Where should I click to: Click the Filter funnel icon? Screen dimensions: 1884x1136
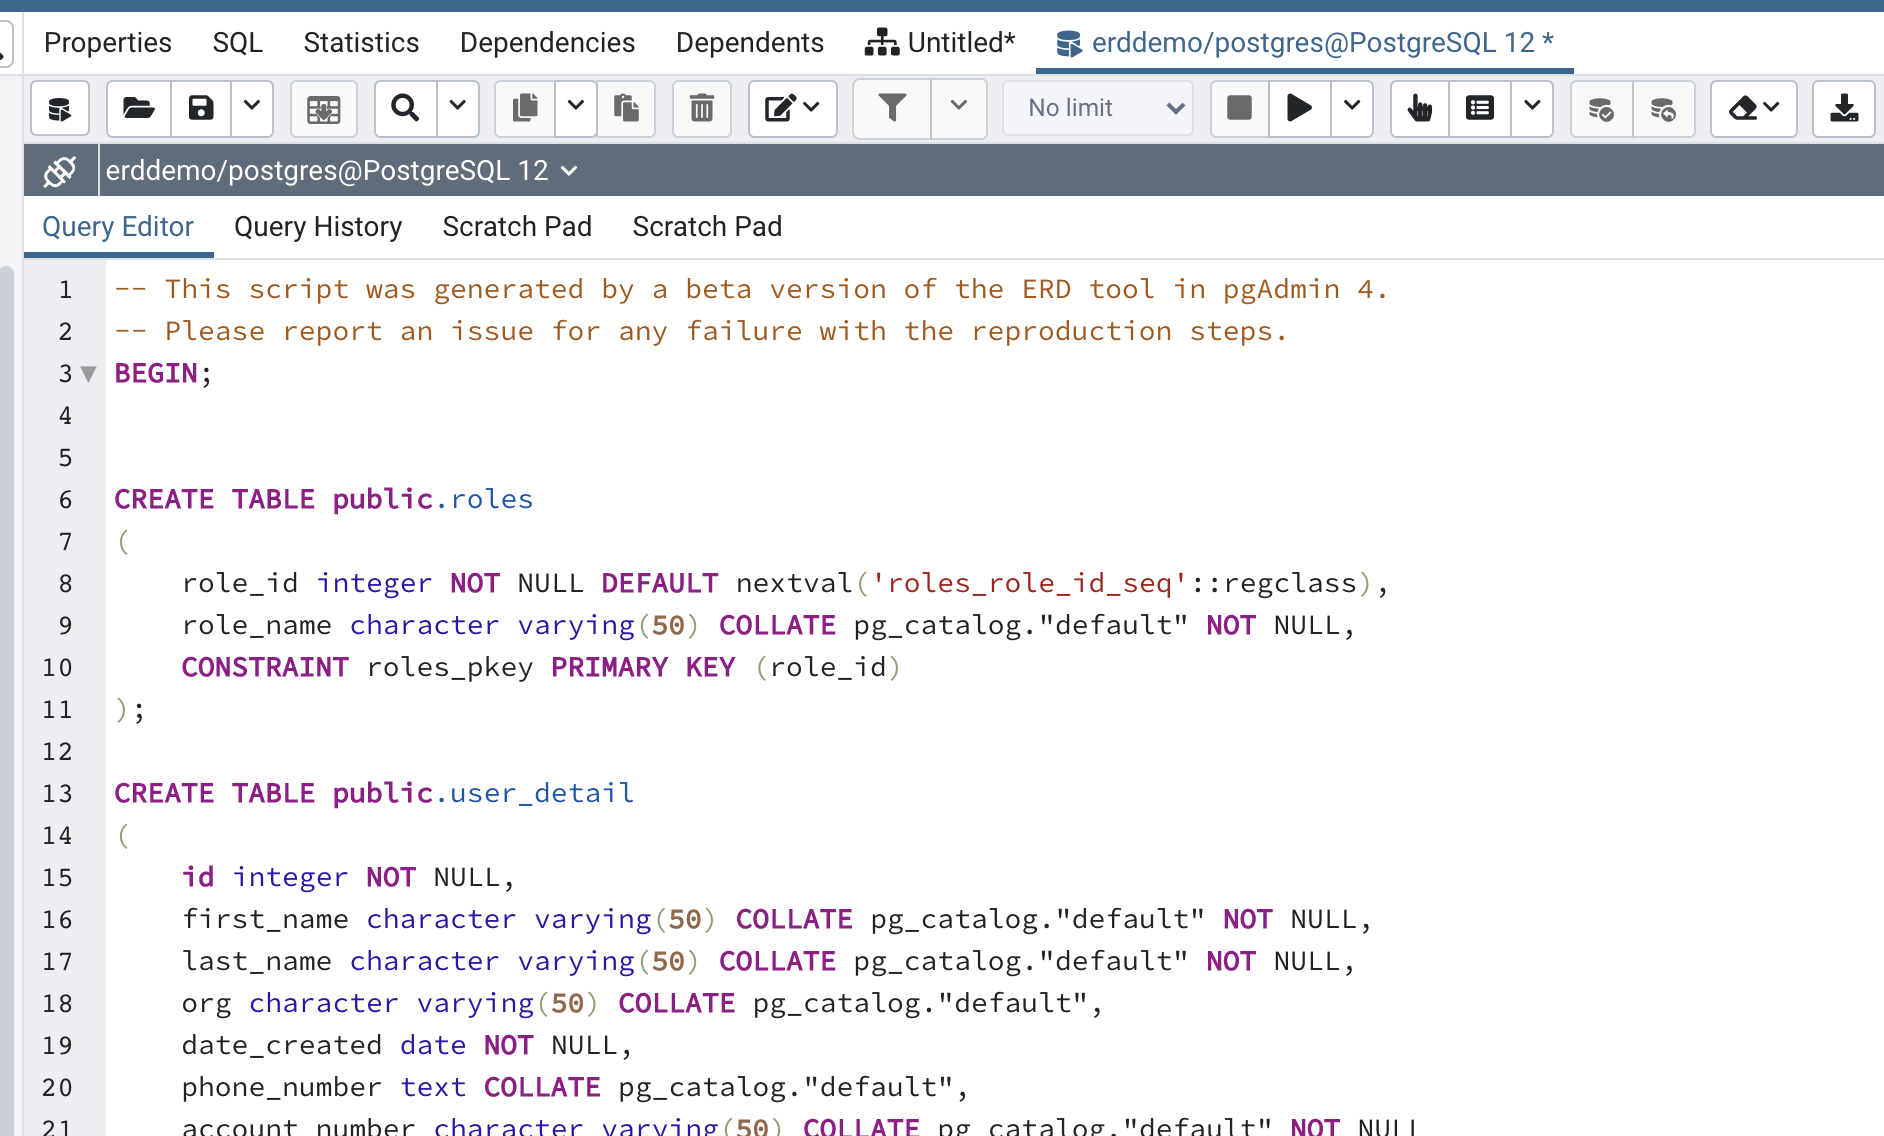[892, 108]
